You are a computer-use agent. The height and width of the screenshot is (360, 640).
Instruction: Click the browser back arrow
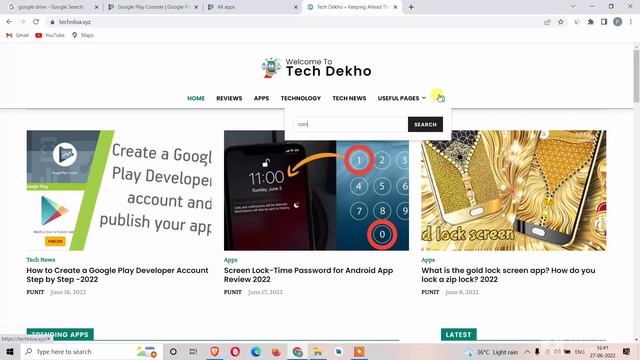click(x=9, y=22)
